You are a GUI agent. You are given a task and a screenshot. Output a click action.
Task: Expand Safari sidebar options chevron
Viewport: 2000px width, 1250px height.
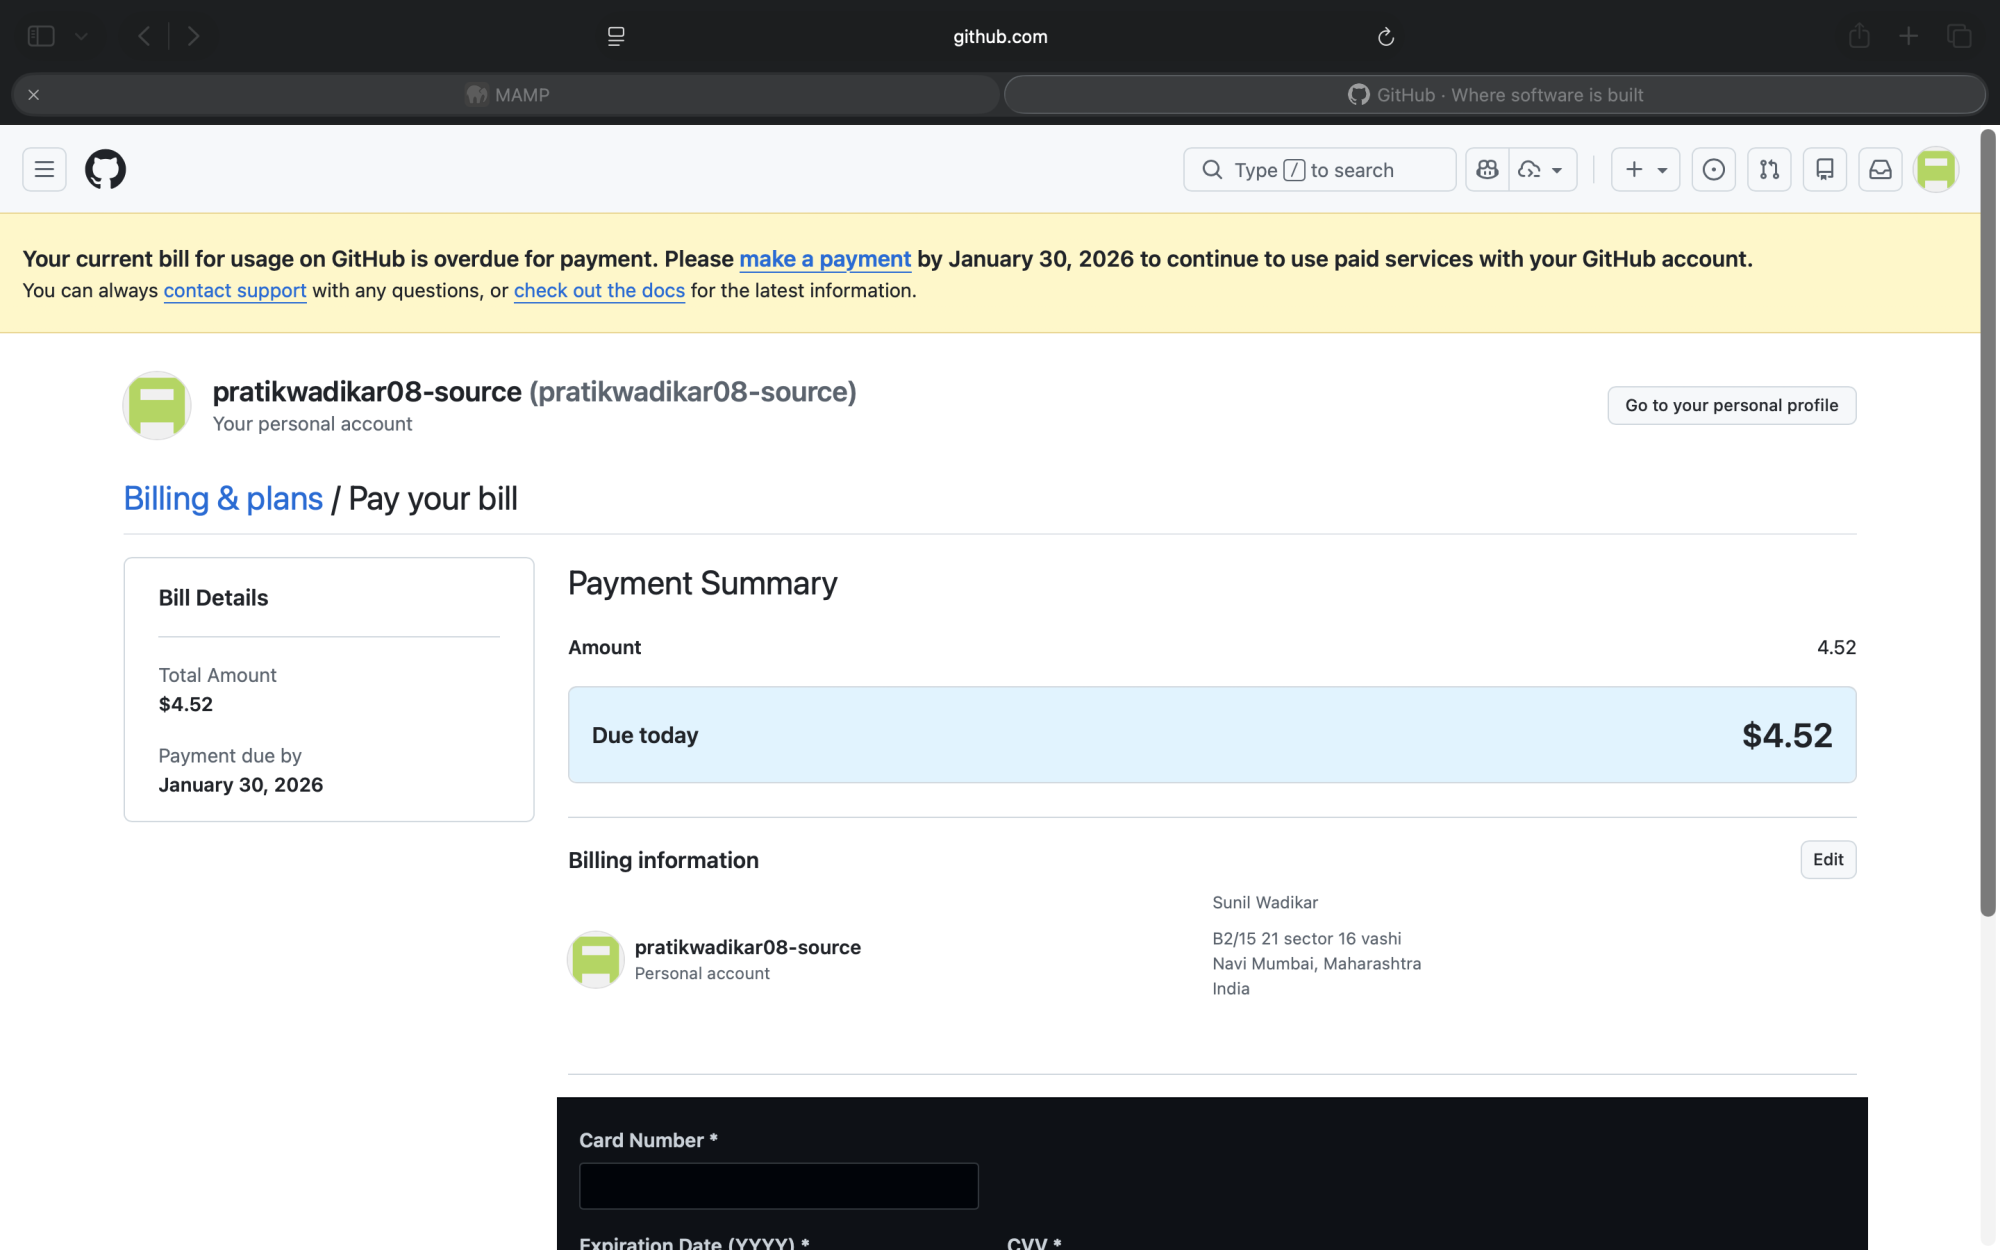point(81,37)
